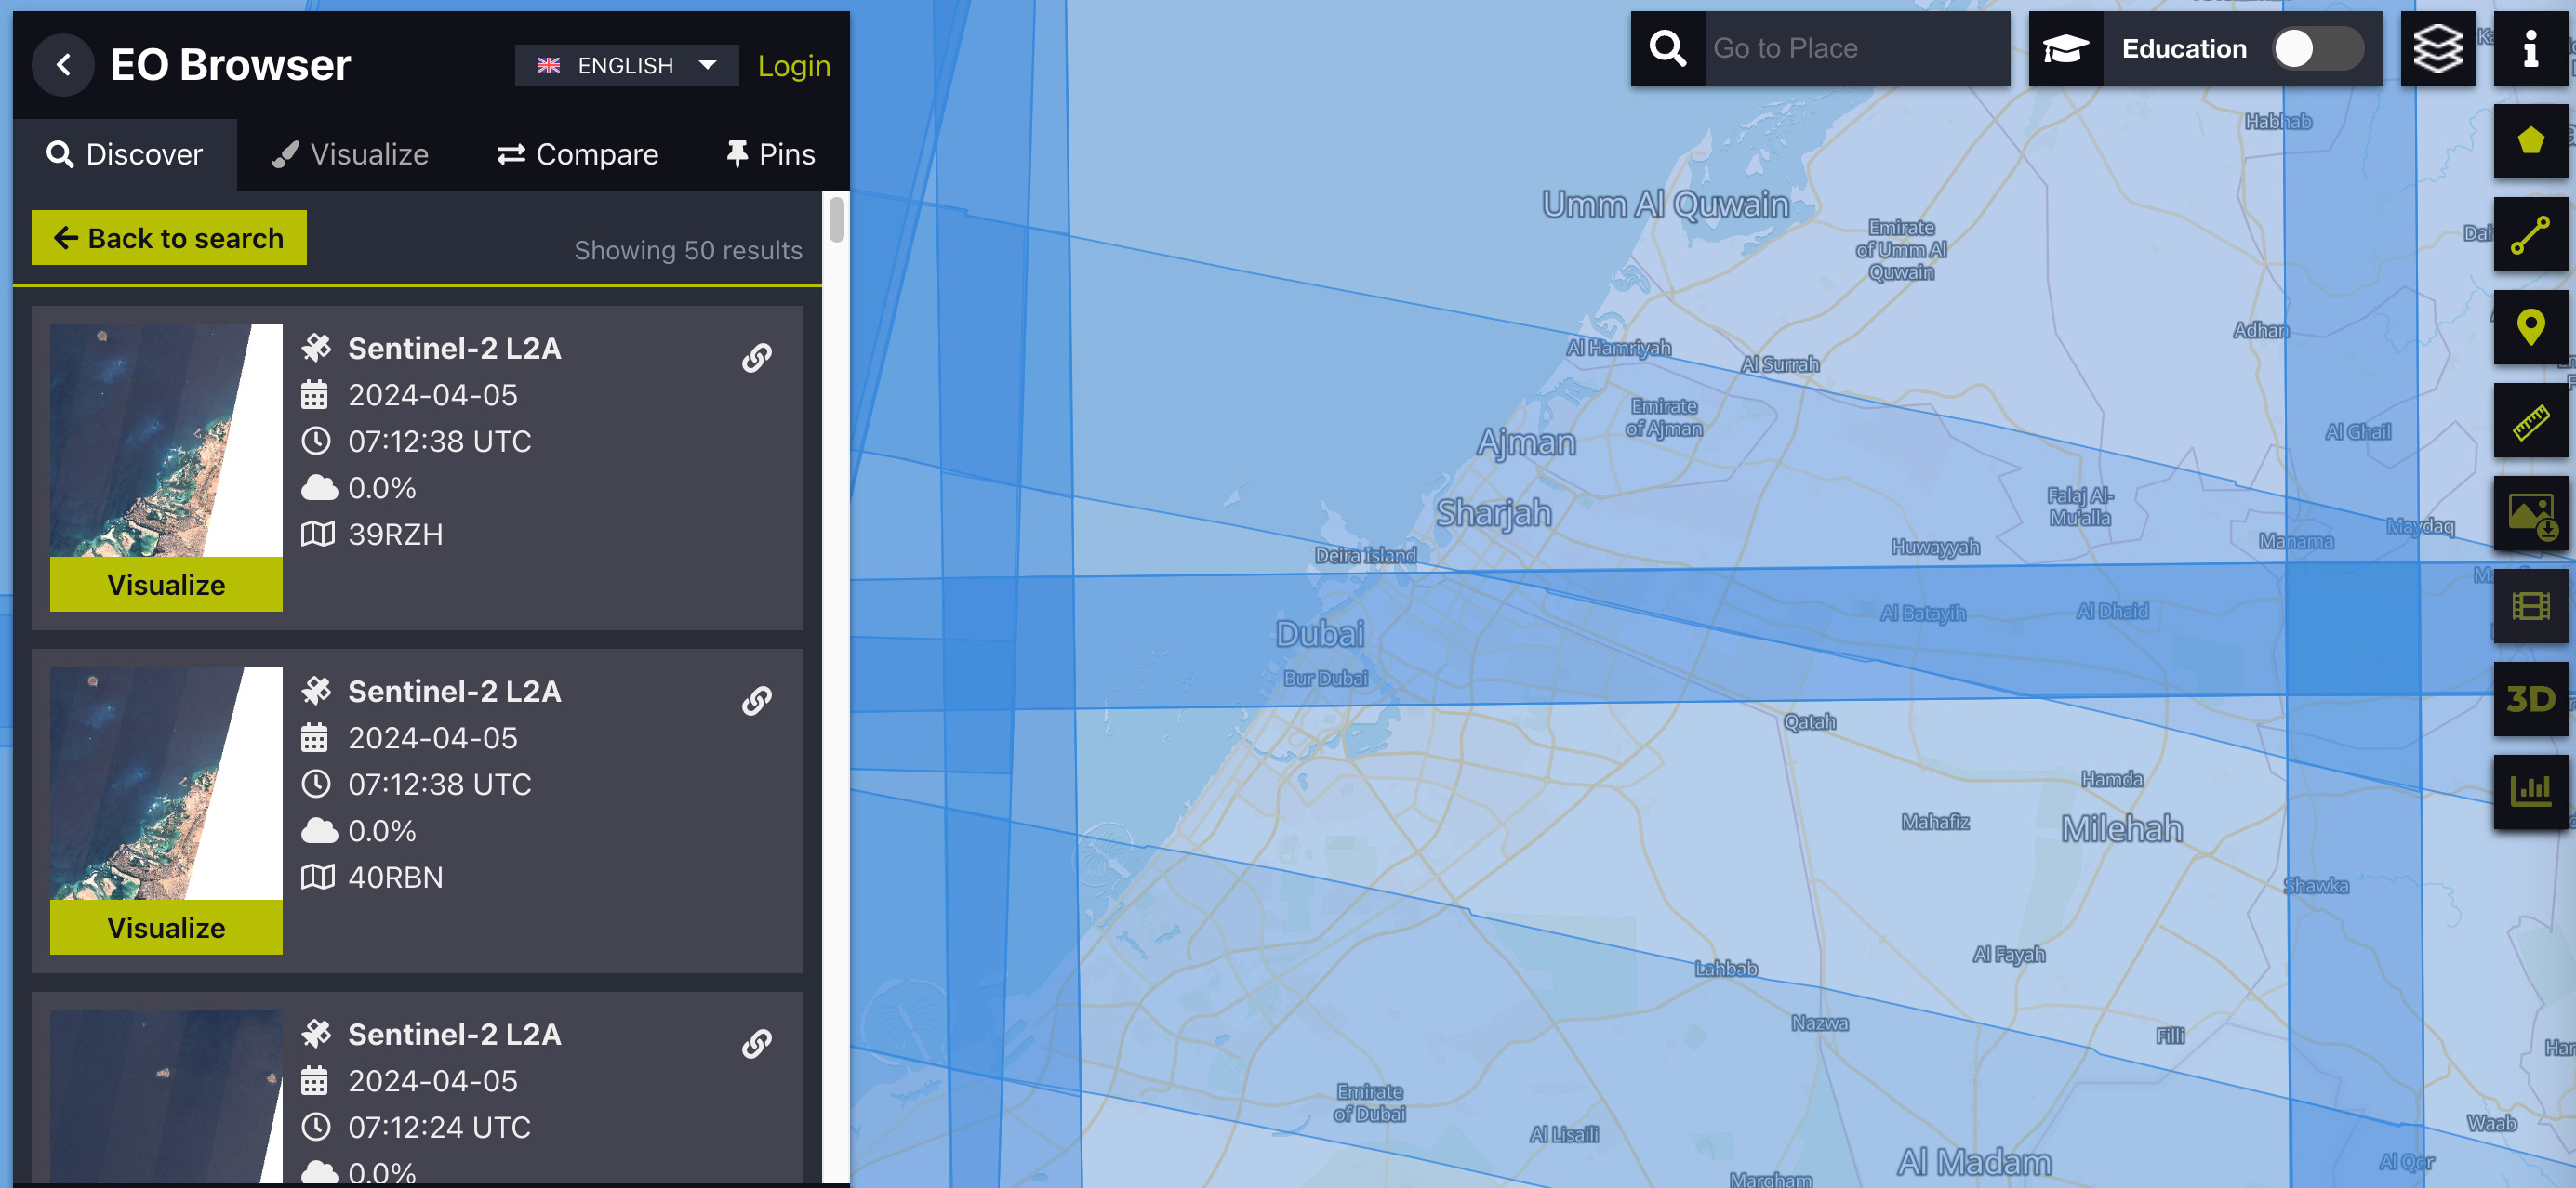Switch to 3D view
2576x1188 pixels.
[2530, 699]
